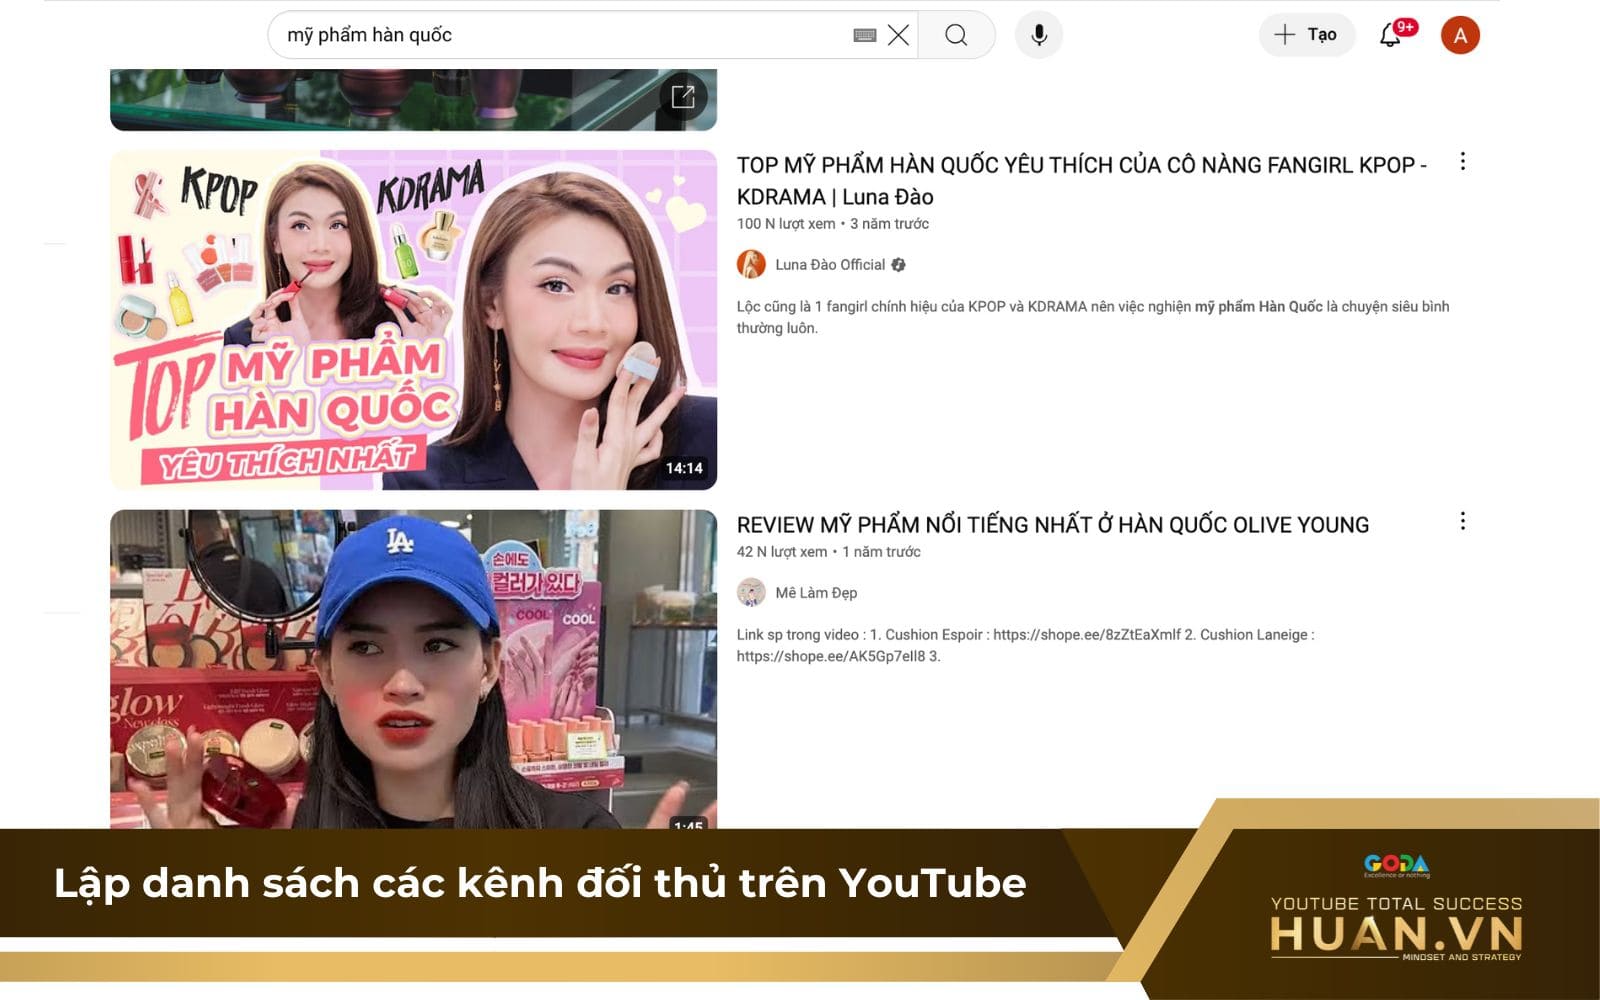Click the 14:14 duration badge on Luna Đào thumbnail
Screen dimensions: 1600x1000
[x=684, y=468]
